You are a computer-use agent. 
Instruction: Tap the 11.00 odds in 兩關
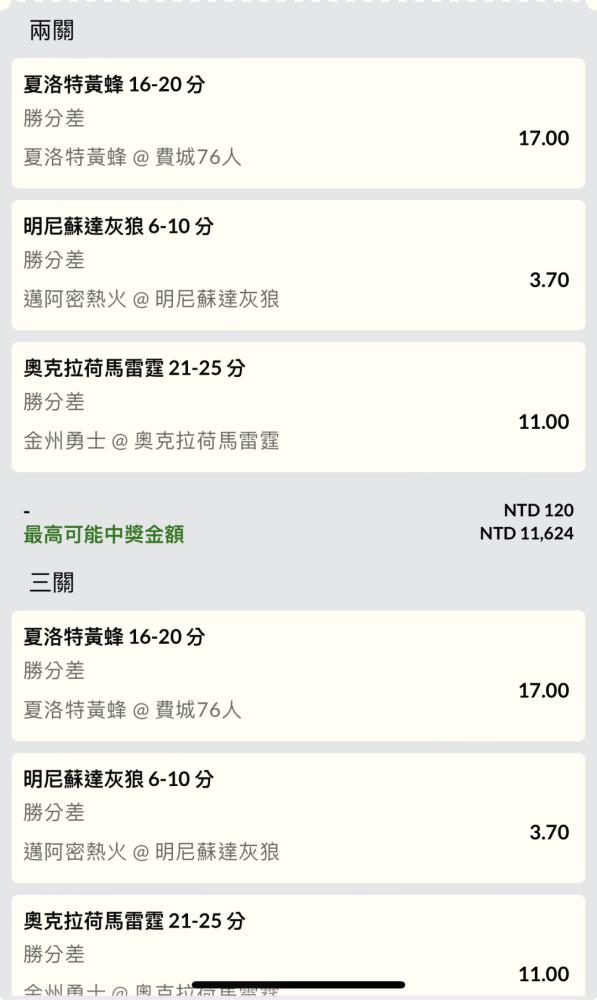[543, 422]
